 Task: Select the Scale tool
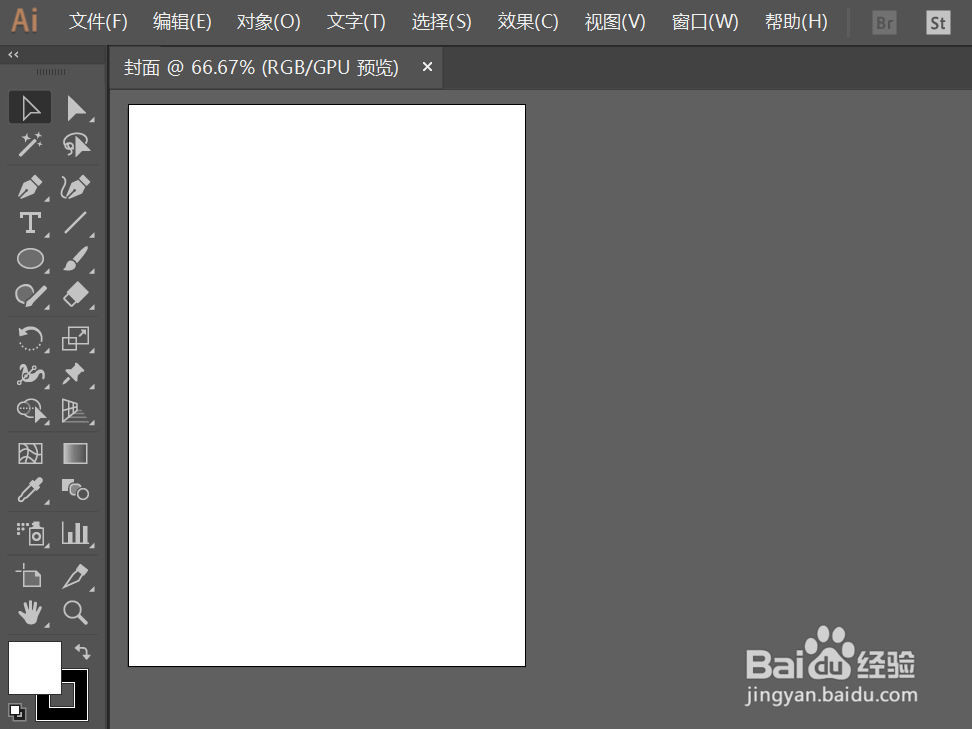(x=76, y=338)
